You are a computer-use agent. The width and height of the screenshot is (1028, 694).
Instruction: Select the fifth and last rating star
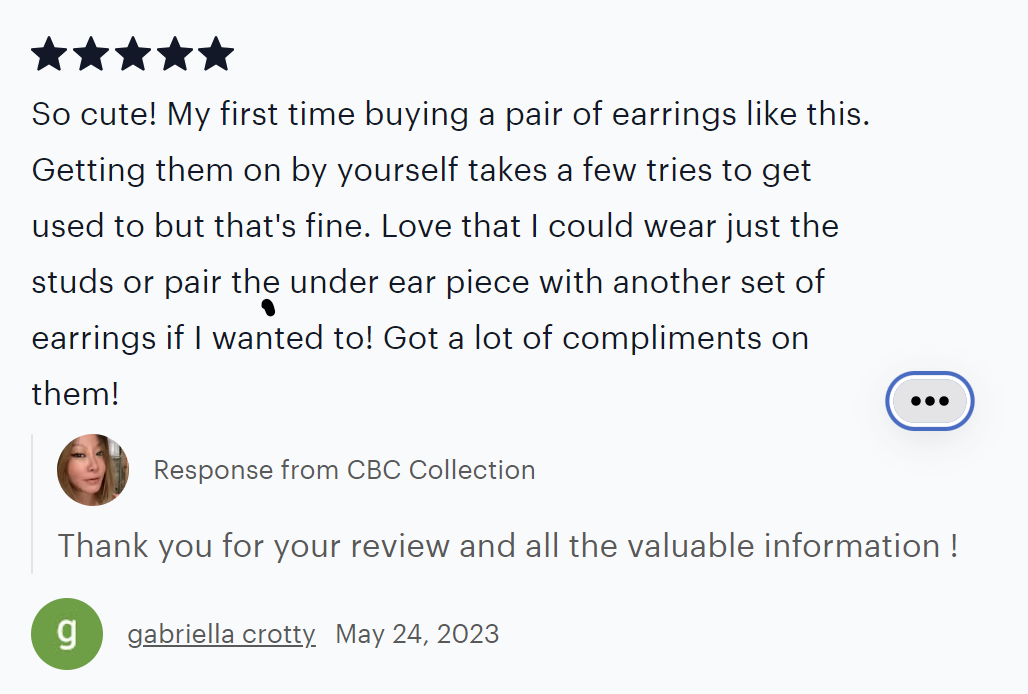point(216,54)
